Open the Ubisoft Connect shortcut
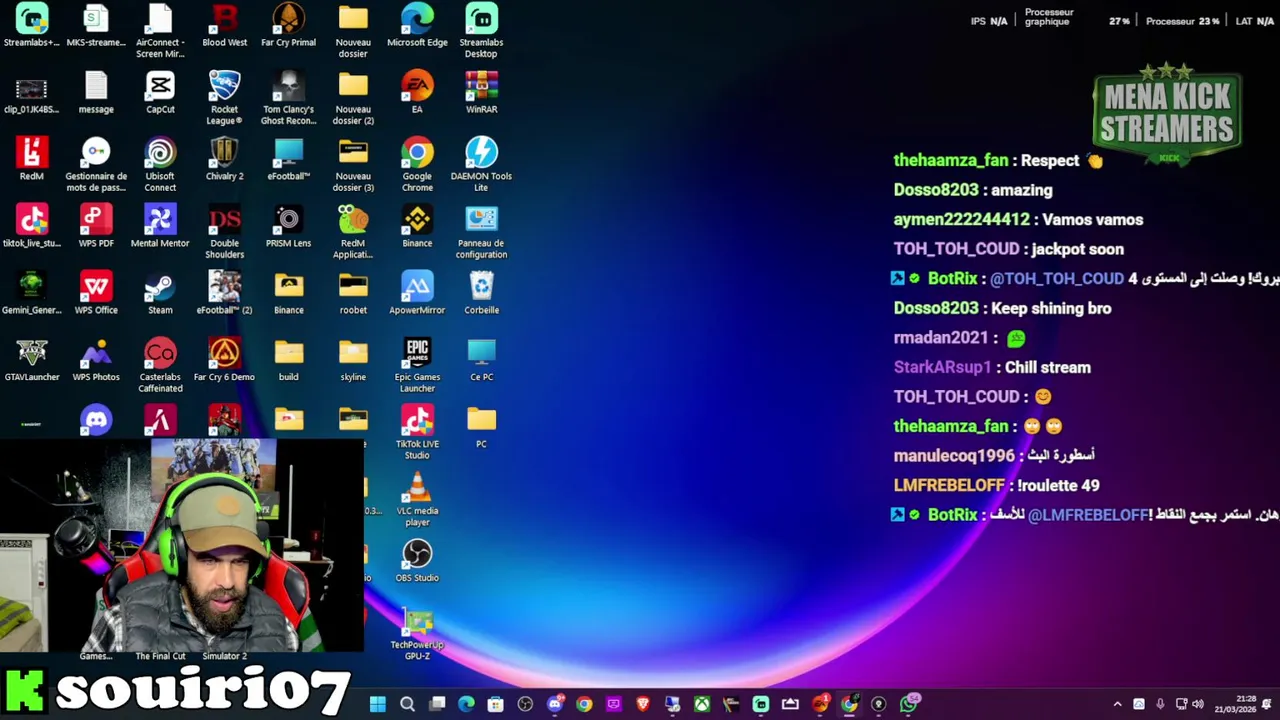 [160, 165]
